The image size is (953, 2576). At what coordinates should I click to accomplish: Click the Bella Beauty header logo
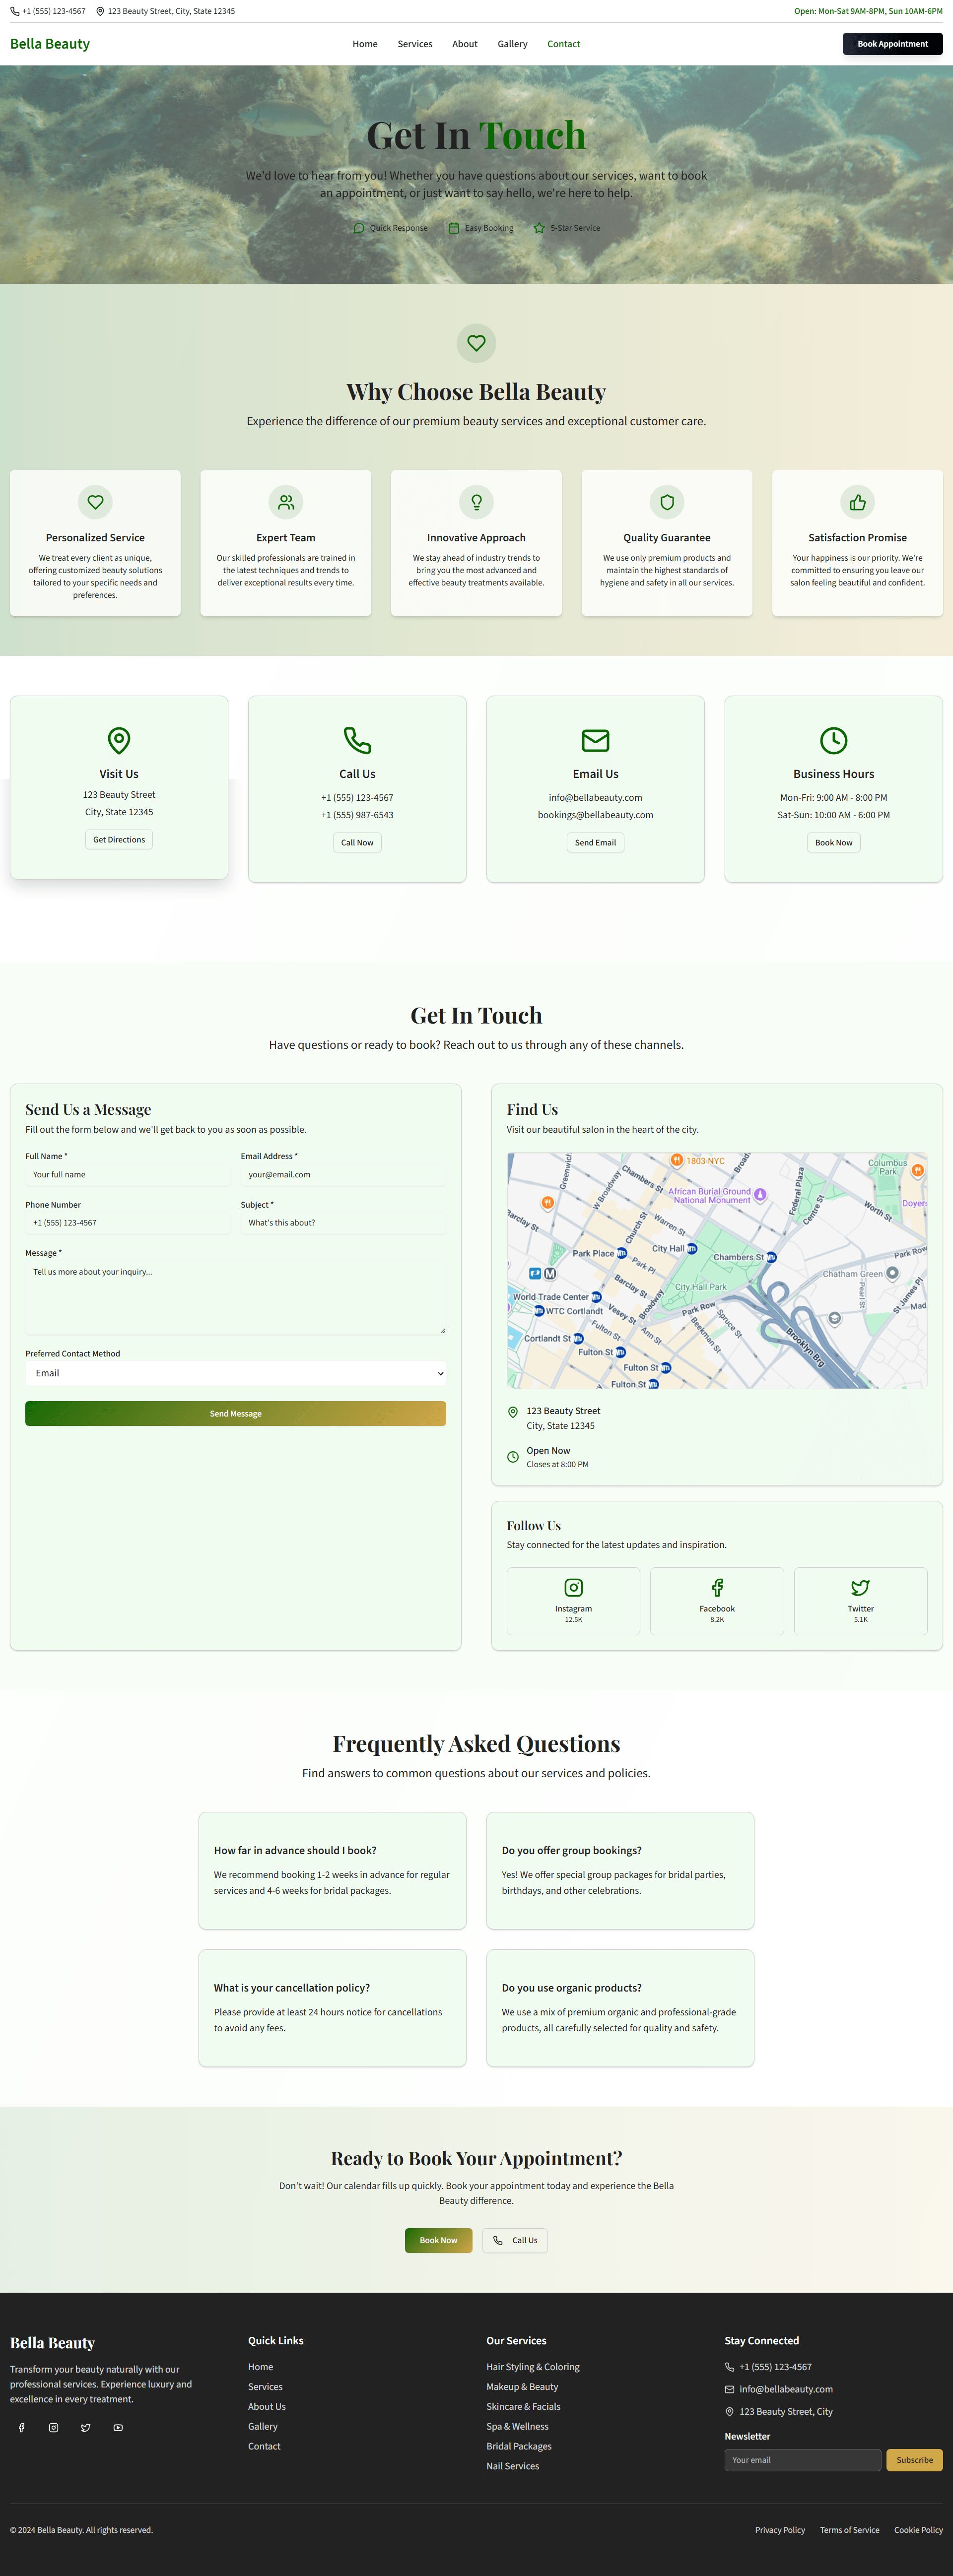pyautogui.click(x=50, y=44)
